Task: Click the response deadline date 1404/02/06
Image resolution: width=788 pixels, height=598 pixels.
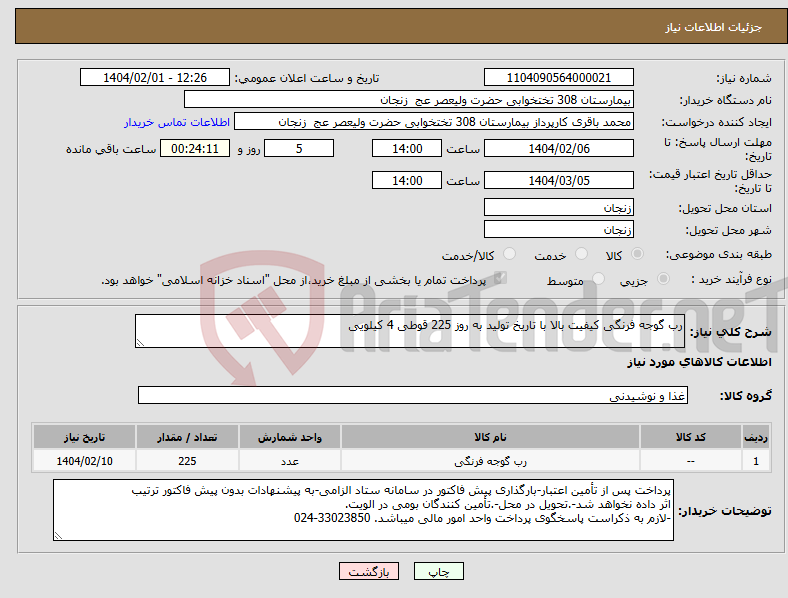Action: (x=559, y=148)
